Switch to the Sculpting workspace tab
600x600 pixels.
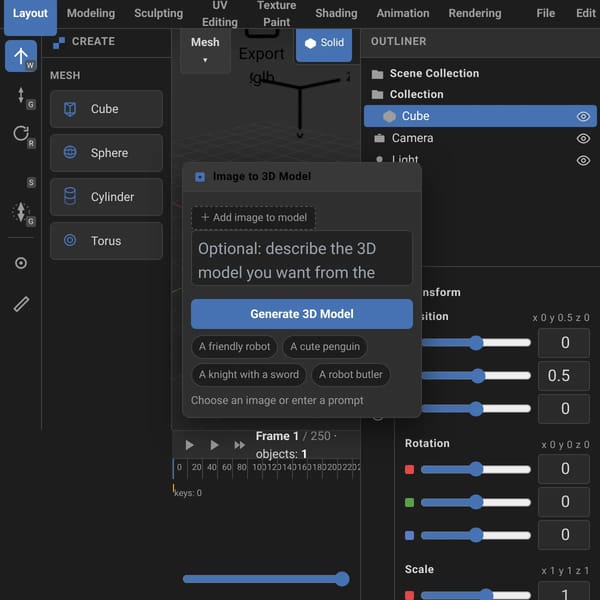pyautogui.click(x=158, y=13)
